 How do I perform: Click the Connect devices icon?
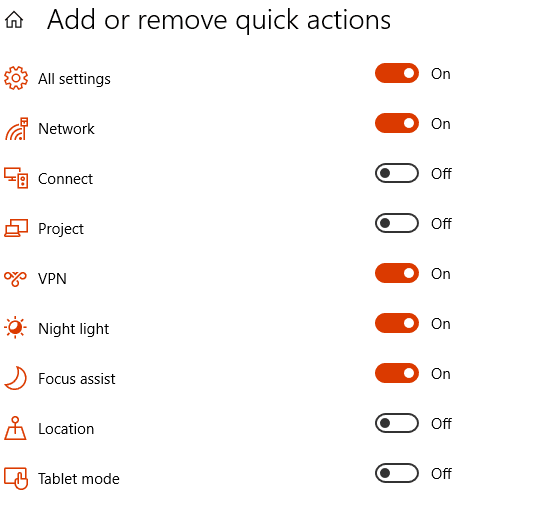16,178
